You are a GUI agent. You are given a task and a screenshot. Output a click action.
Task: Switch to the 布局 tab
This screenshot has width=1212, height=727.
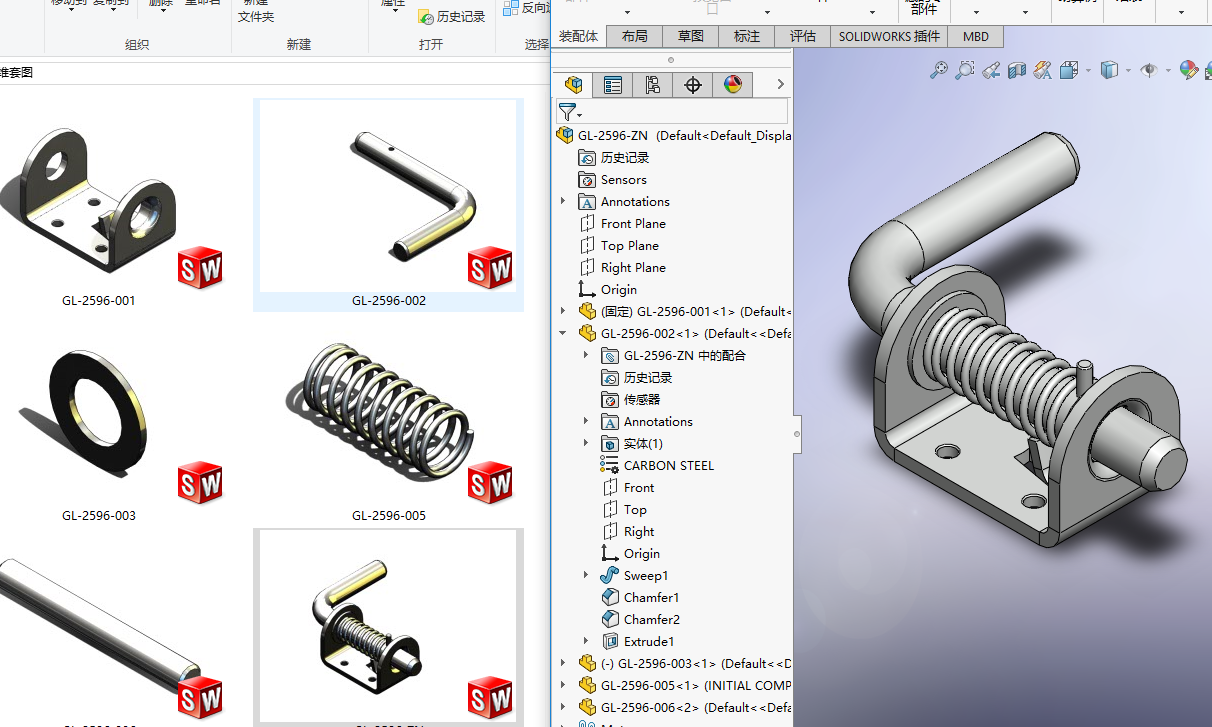(634, 36)
